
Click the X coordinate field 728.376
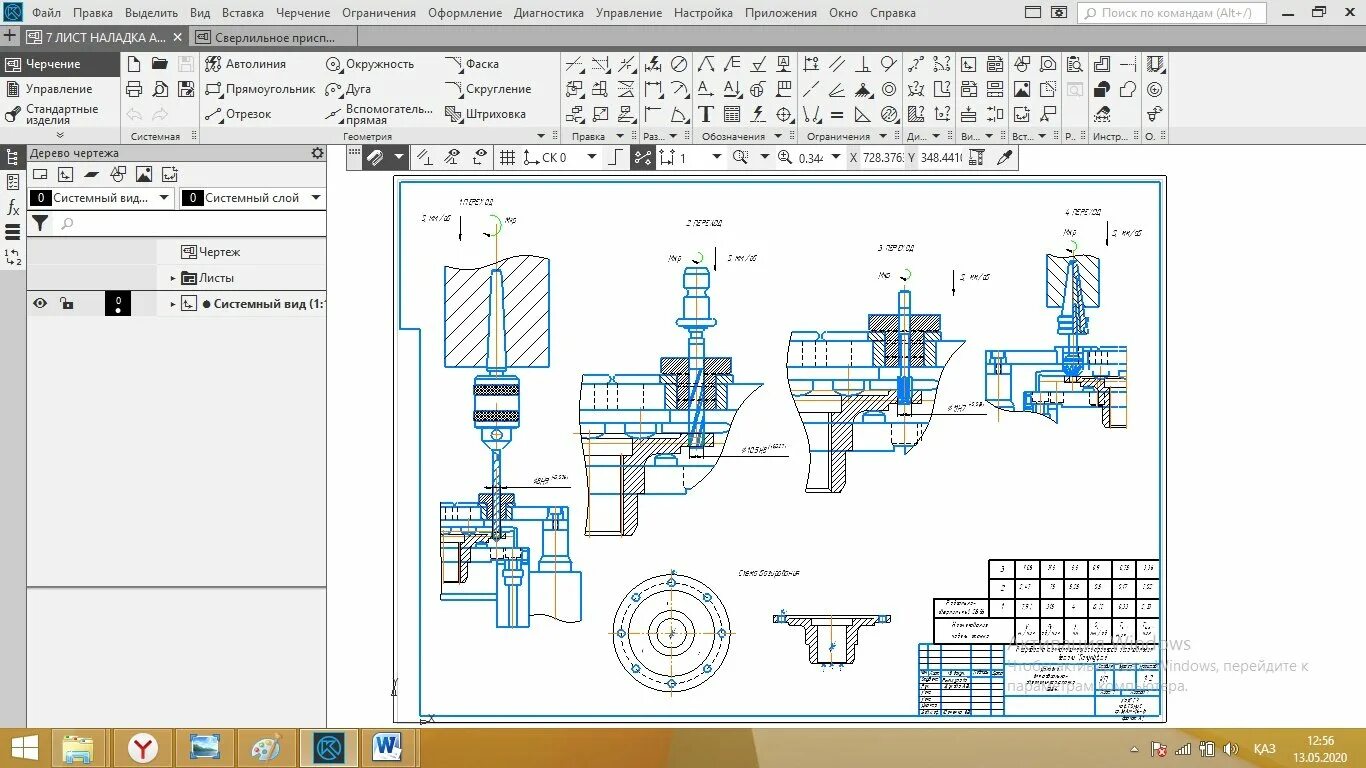[x=884, y=157]
